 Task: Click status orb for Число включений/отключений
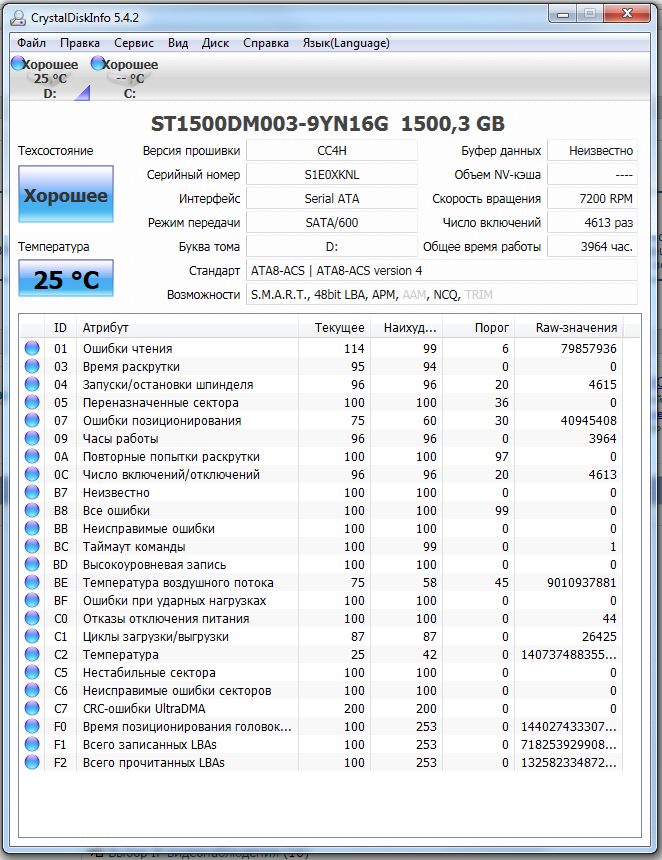[32, 474]
